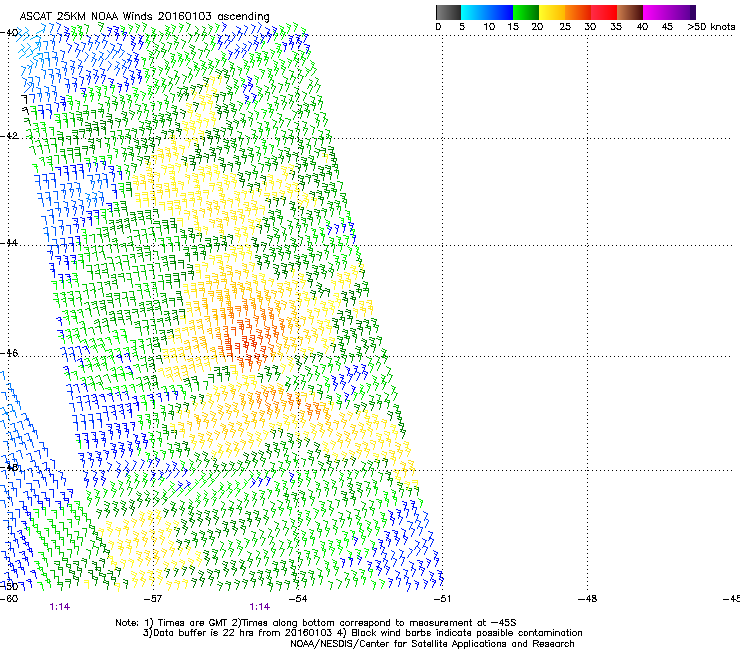The image size is (740, 650).
Task: Click the '-42' latitude label
Action: [9, 136]
